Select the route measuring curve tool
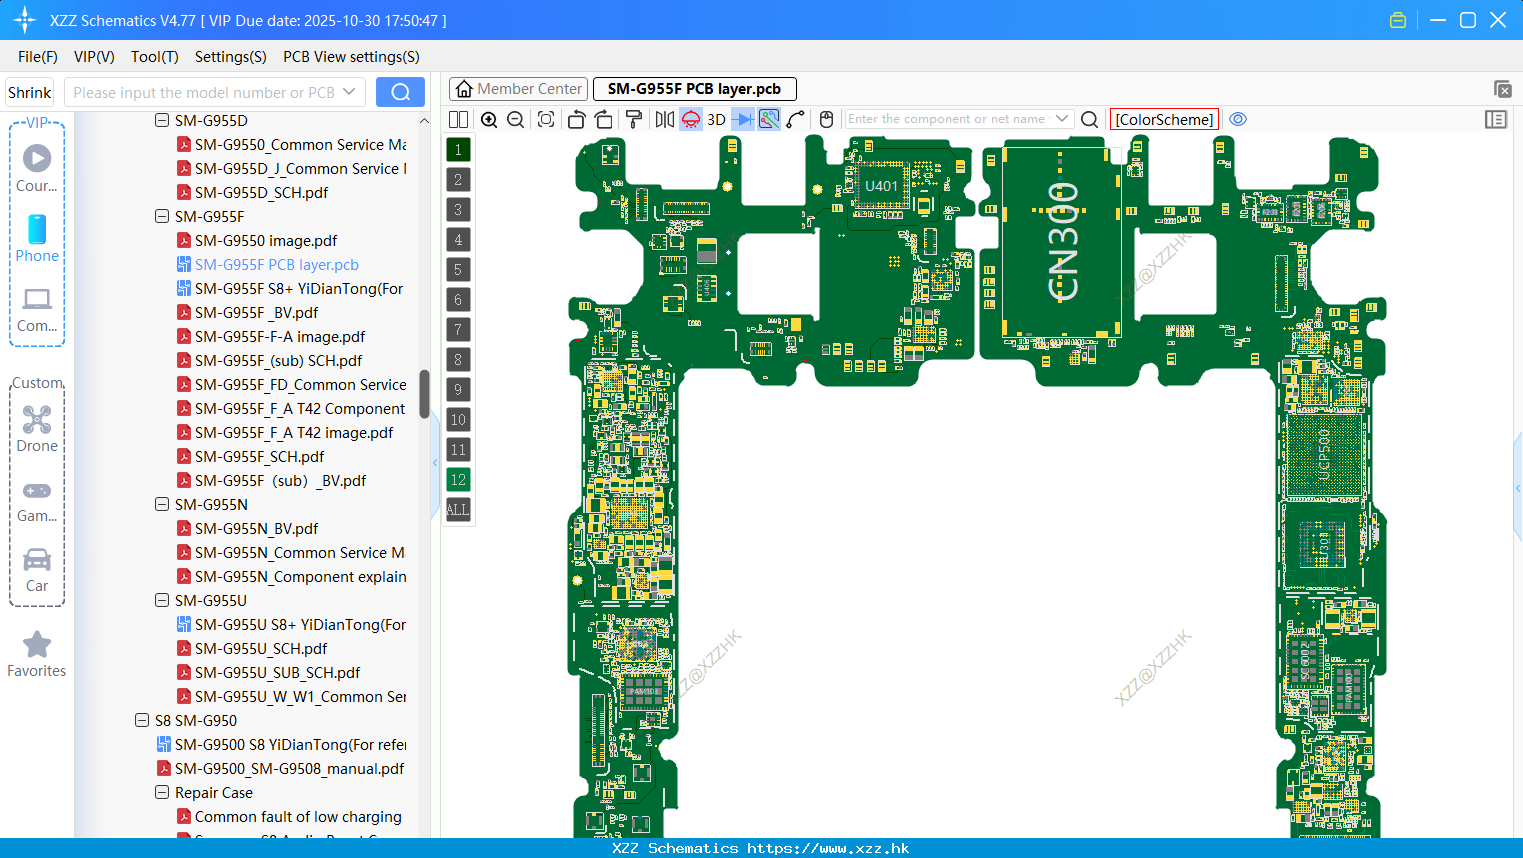The image size is (1523, 858). [796, 119]
